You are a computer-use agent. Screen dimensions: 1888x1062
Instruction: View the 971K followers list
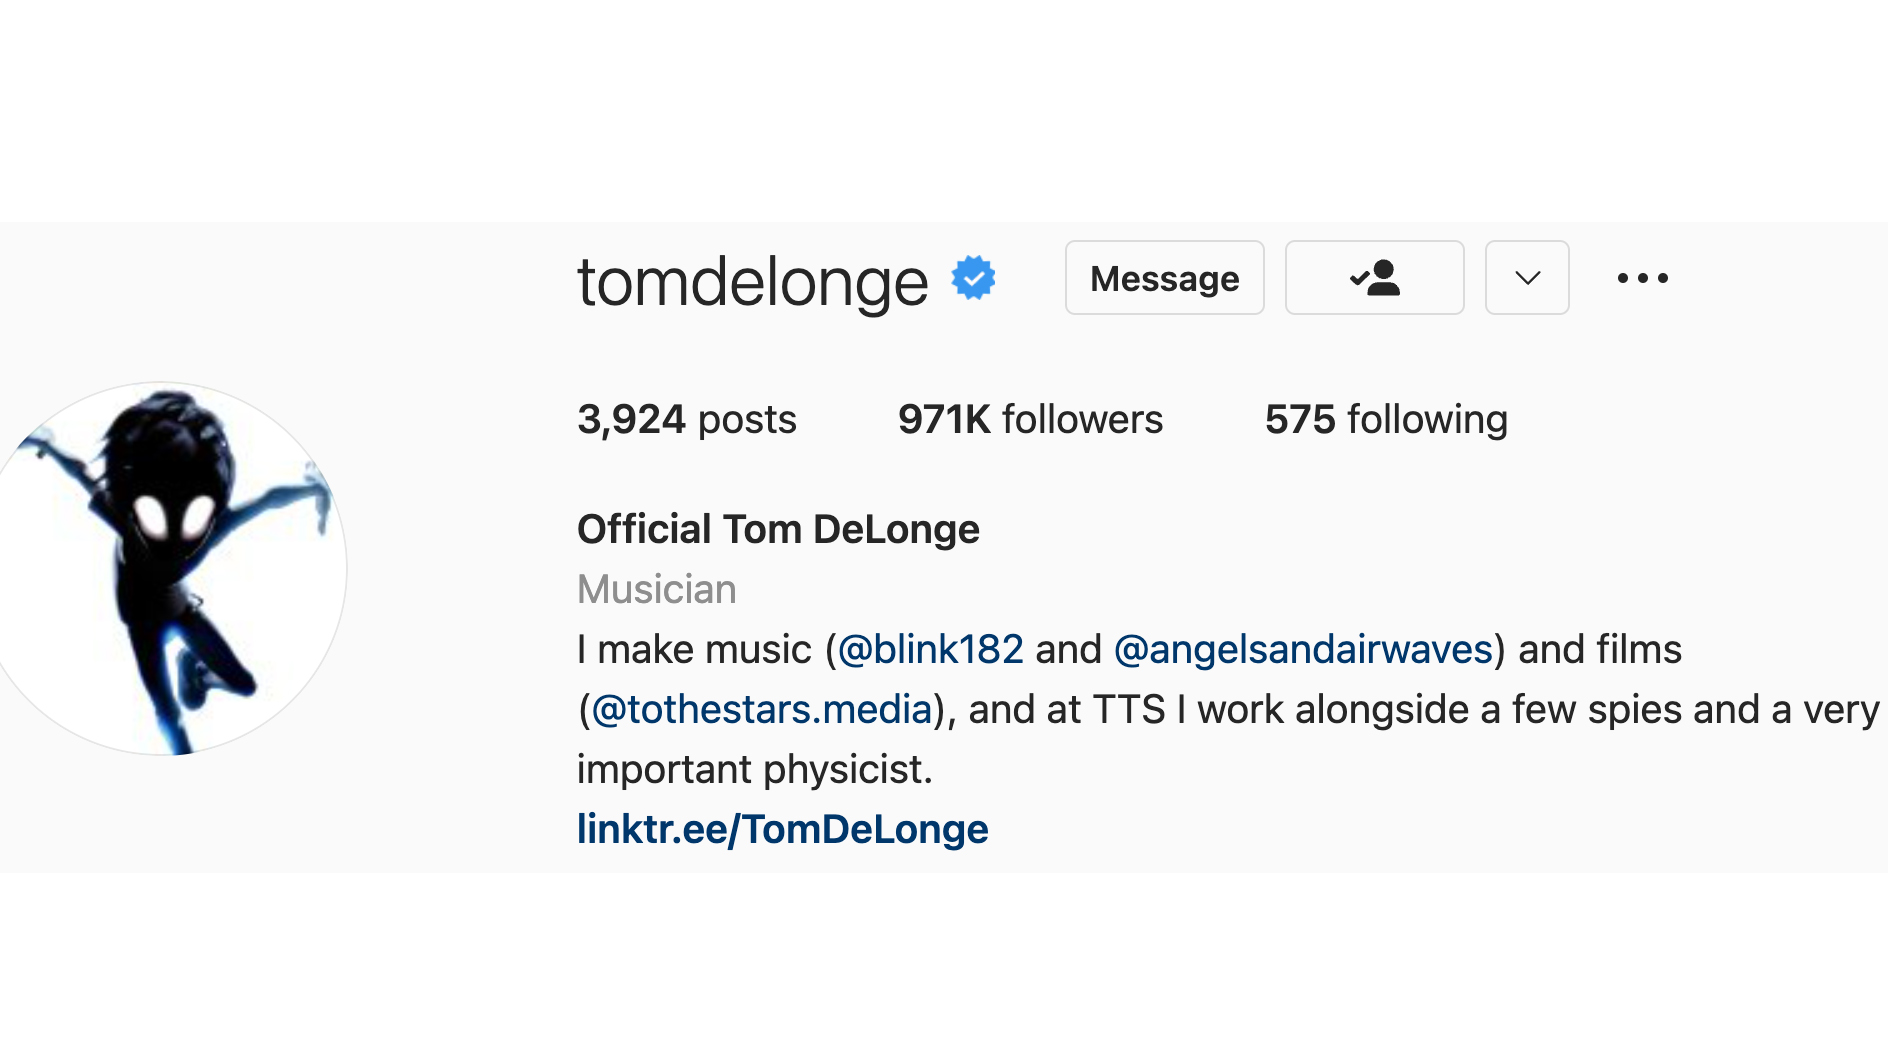pos(1030,419)
